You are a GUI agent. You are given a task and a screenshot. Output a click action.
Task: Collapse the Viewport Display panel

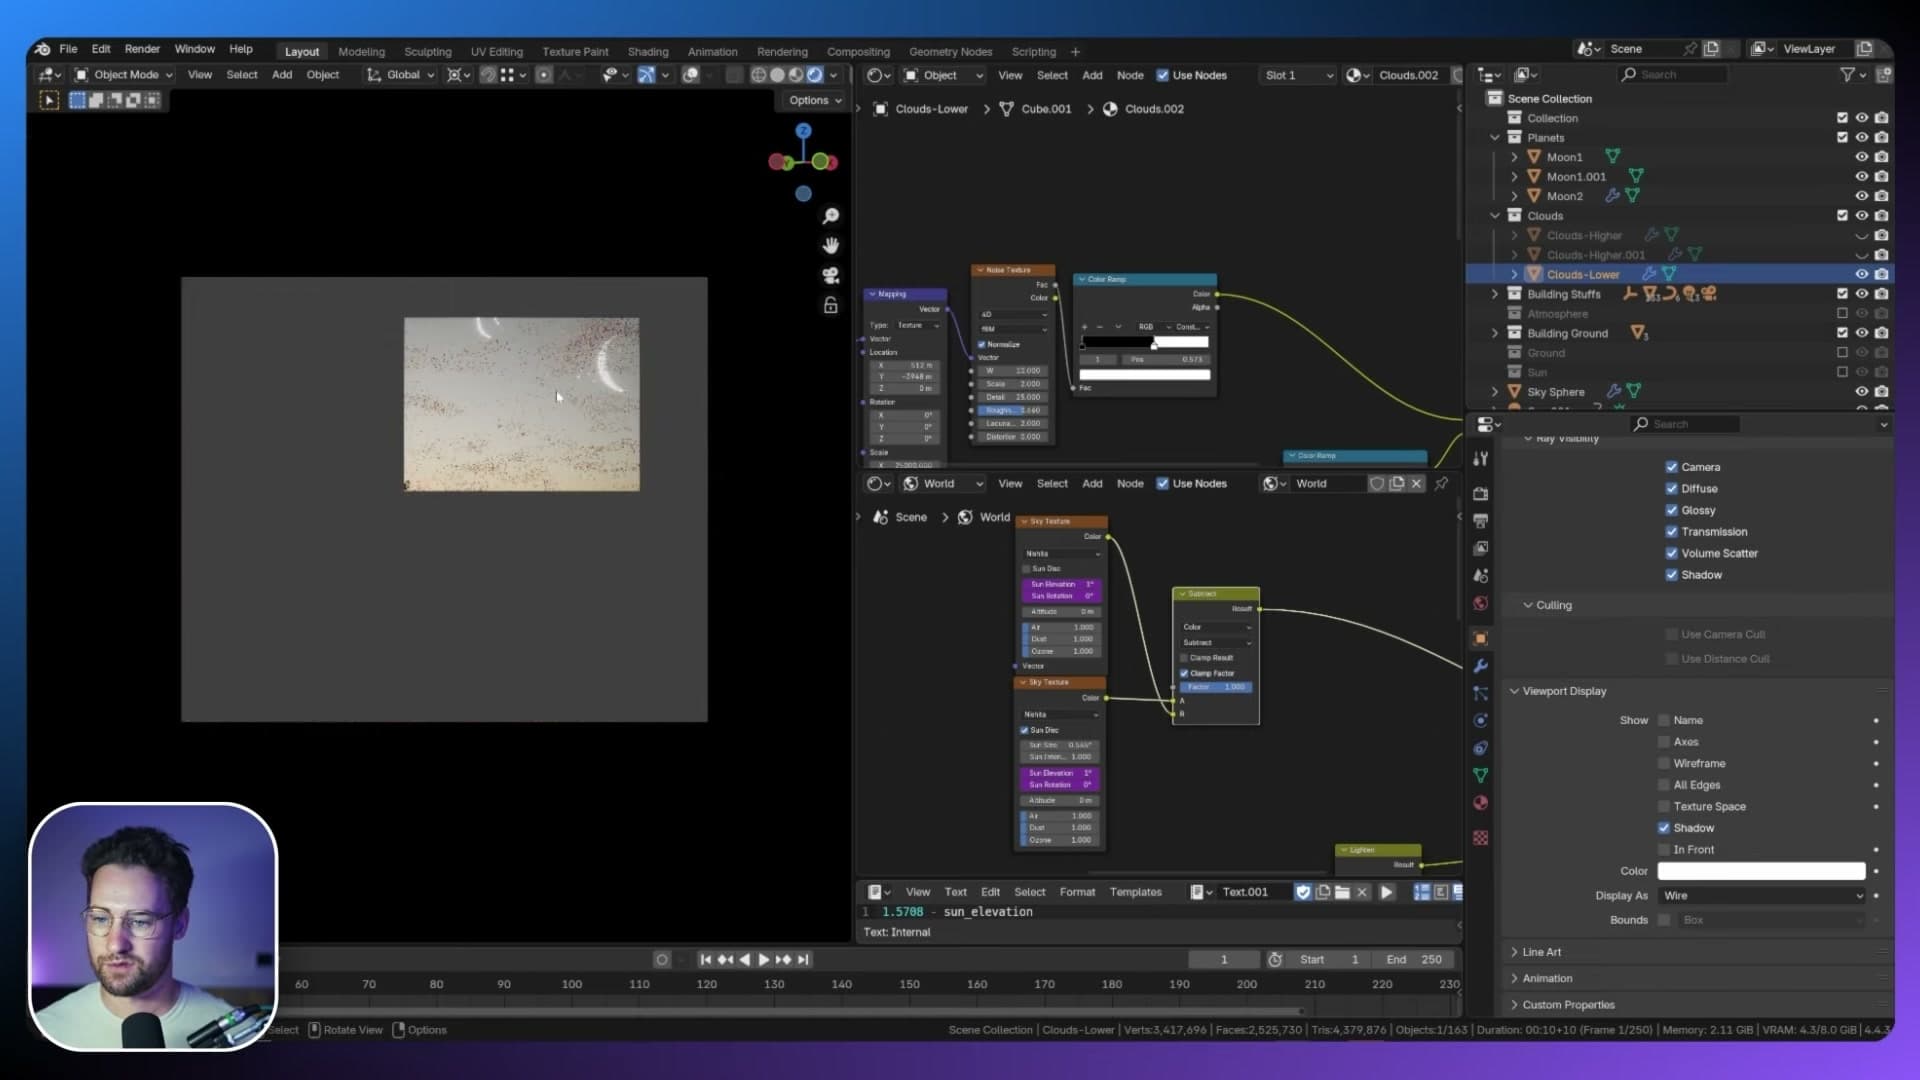coord(1563,691)
